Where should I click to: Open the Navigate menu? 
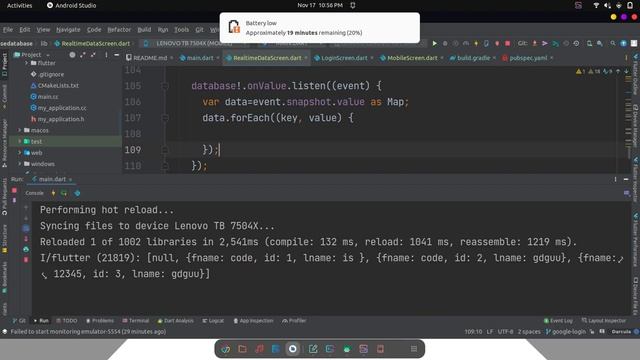68,29
